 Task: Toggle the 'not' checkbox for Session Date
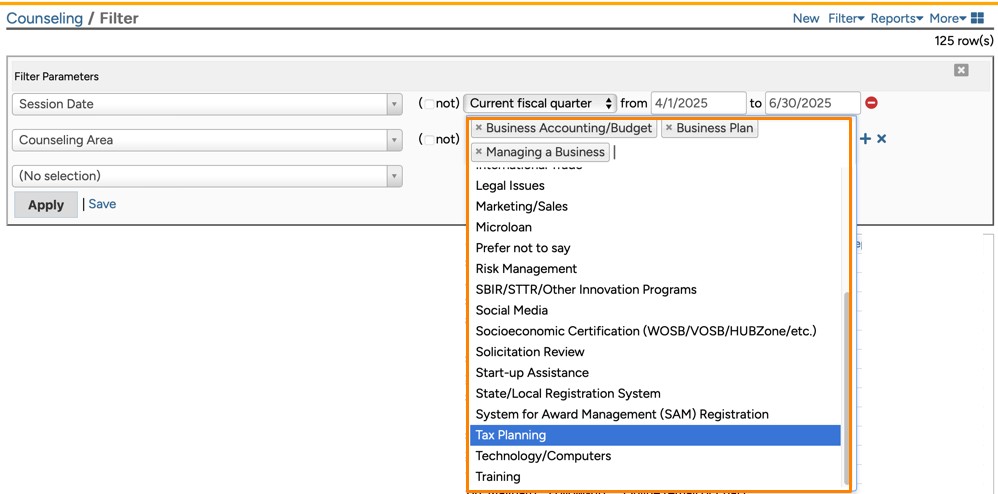click(x=429, y=104)
